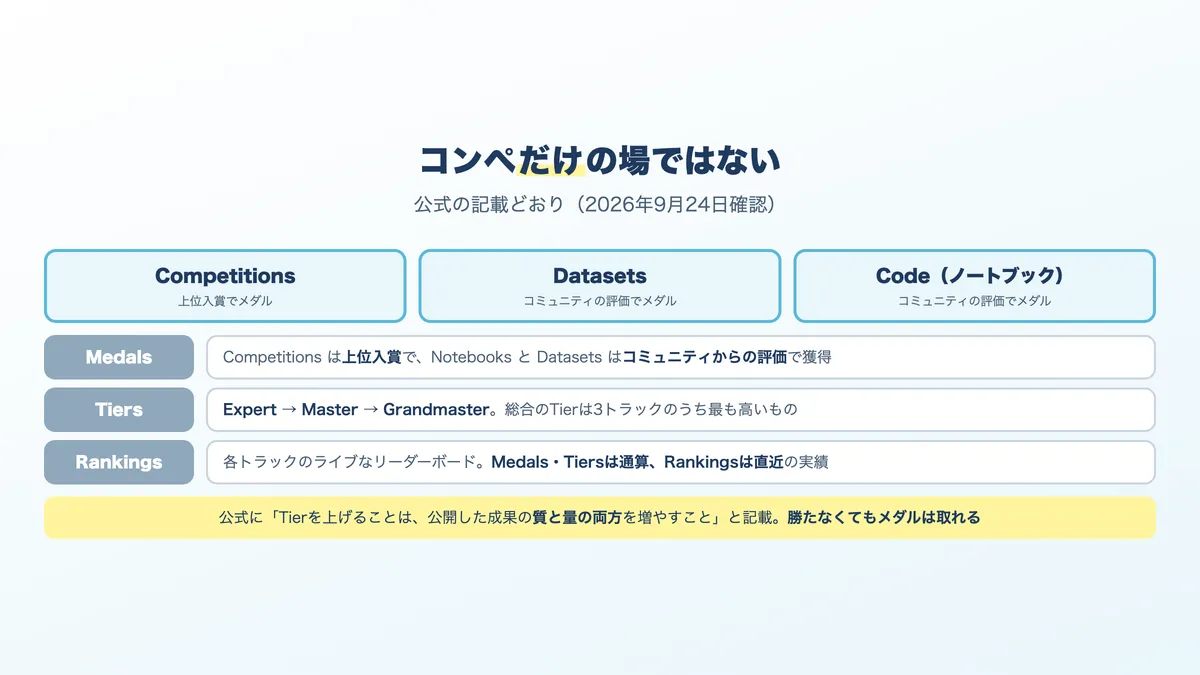This screenshot has width=1200, height=675.
Task: Click the Medals label
Action: point(119,357)
